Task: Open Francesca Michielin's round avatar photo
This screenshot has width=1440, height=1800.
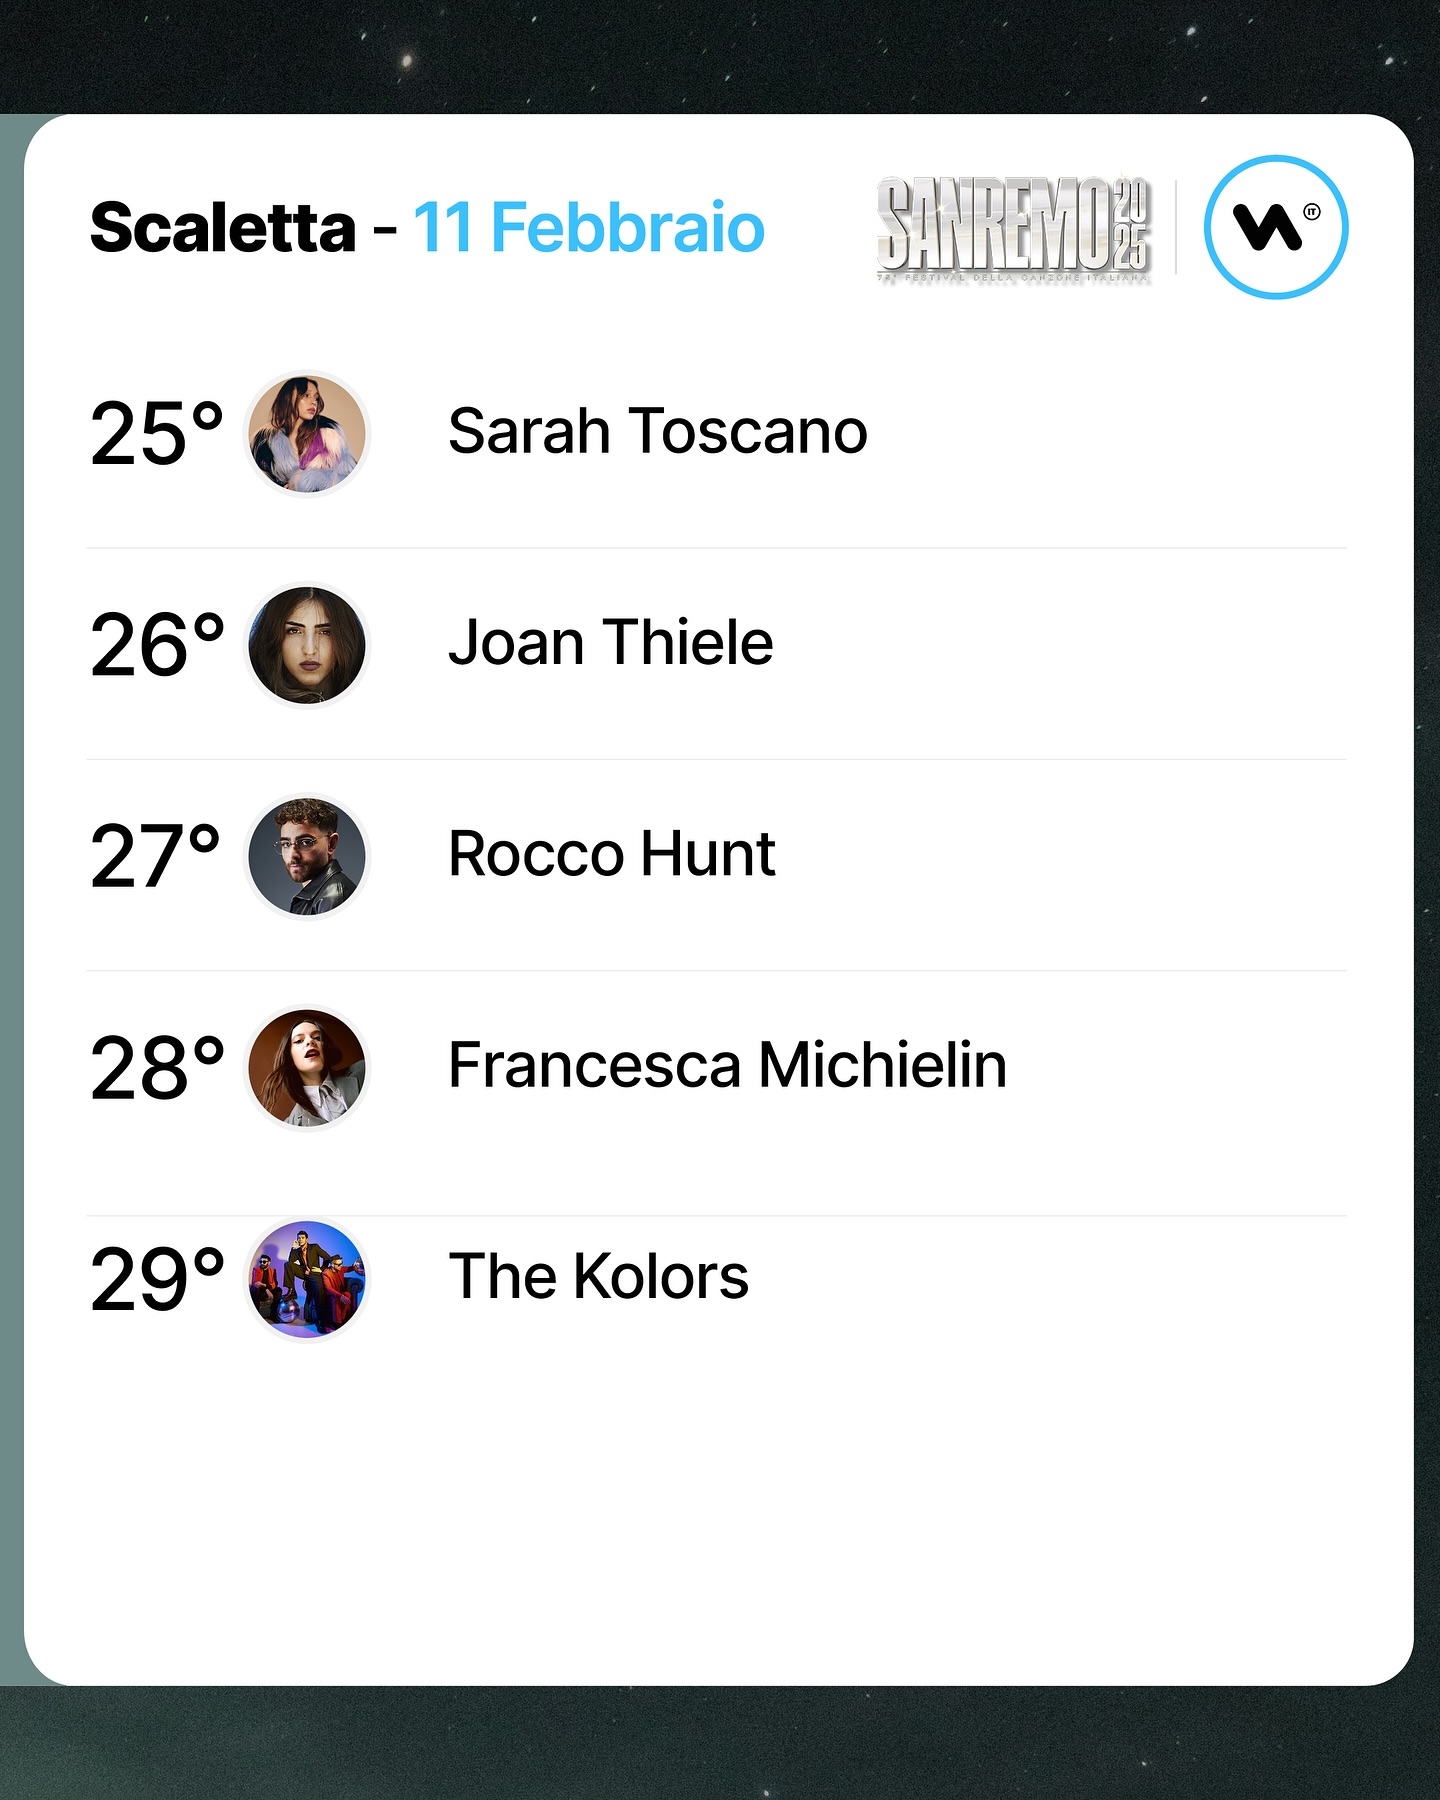Action: (307, 1067)
